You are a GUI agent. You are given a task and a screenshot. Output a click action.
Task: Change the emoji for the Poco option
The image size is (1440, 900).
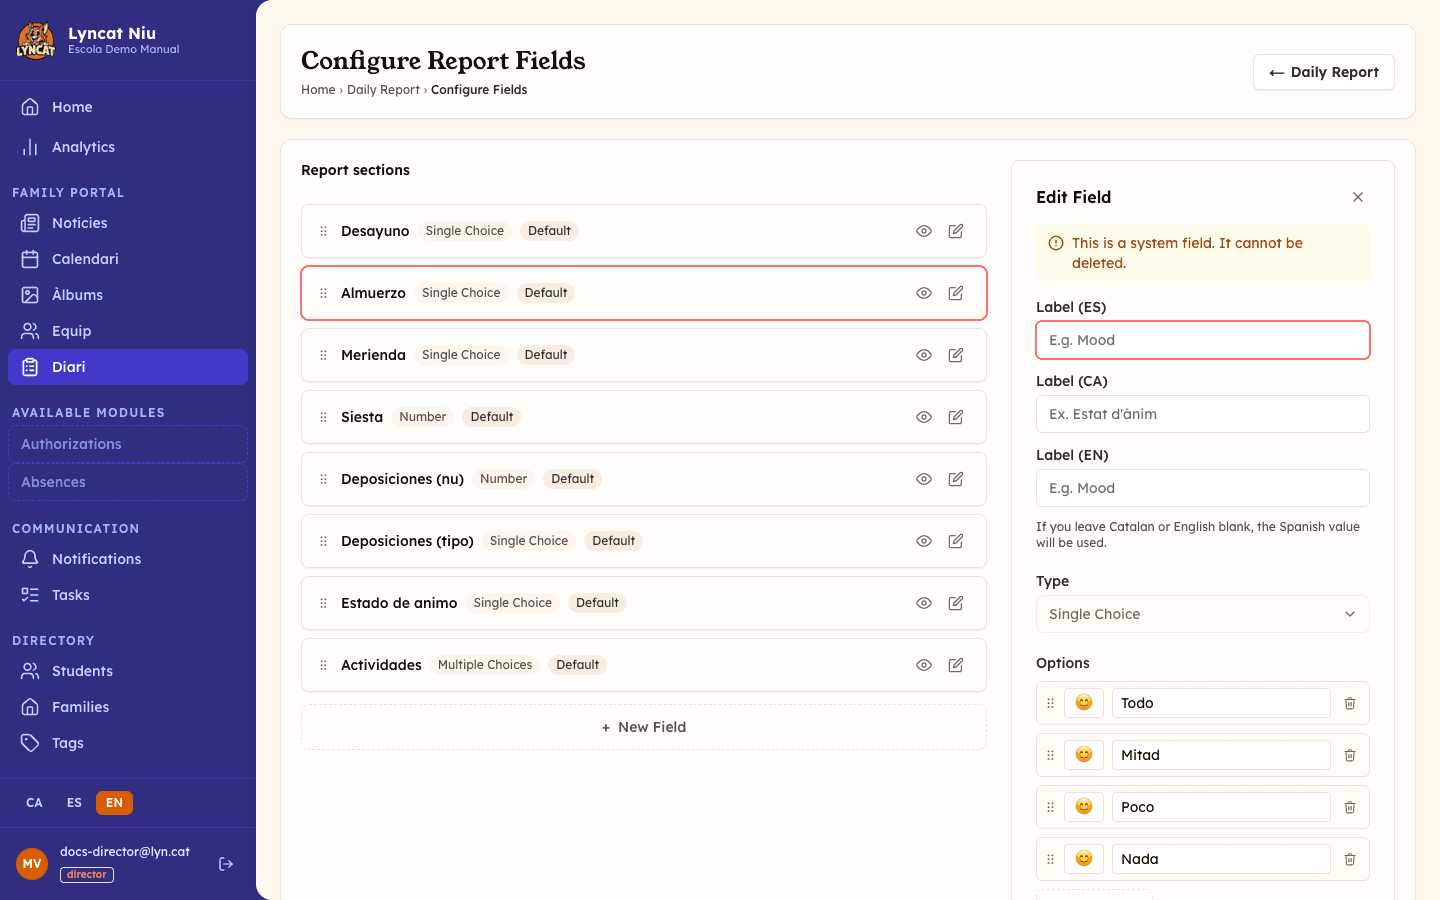pyautogui.click(x=1084, y=807)
